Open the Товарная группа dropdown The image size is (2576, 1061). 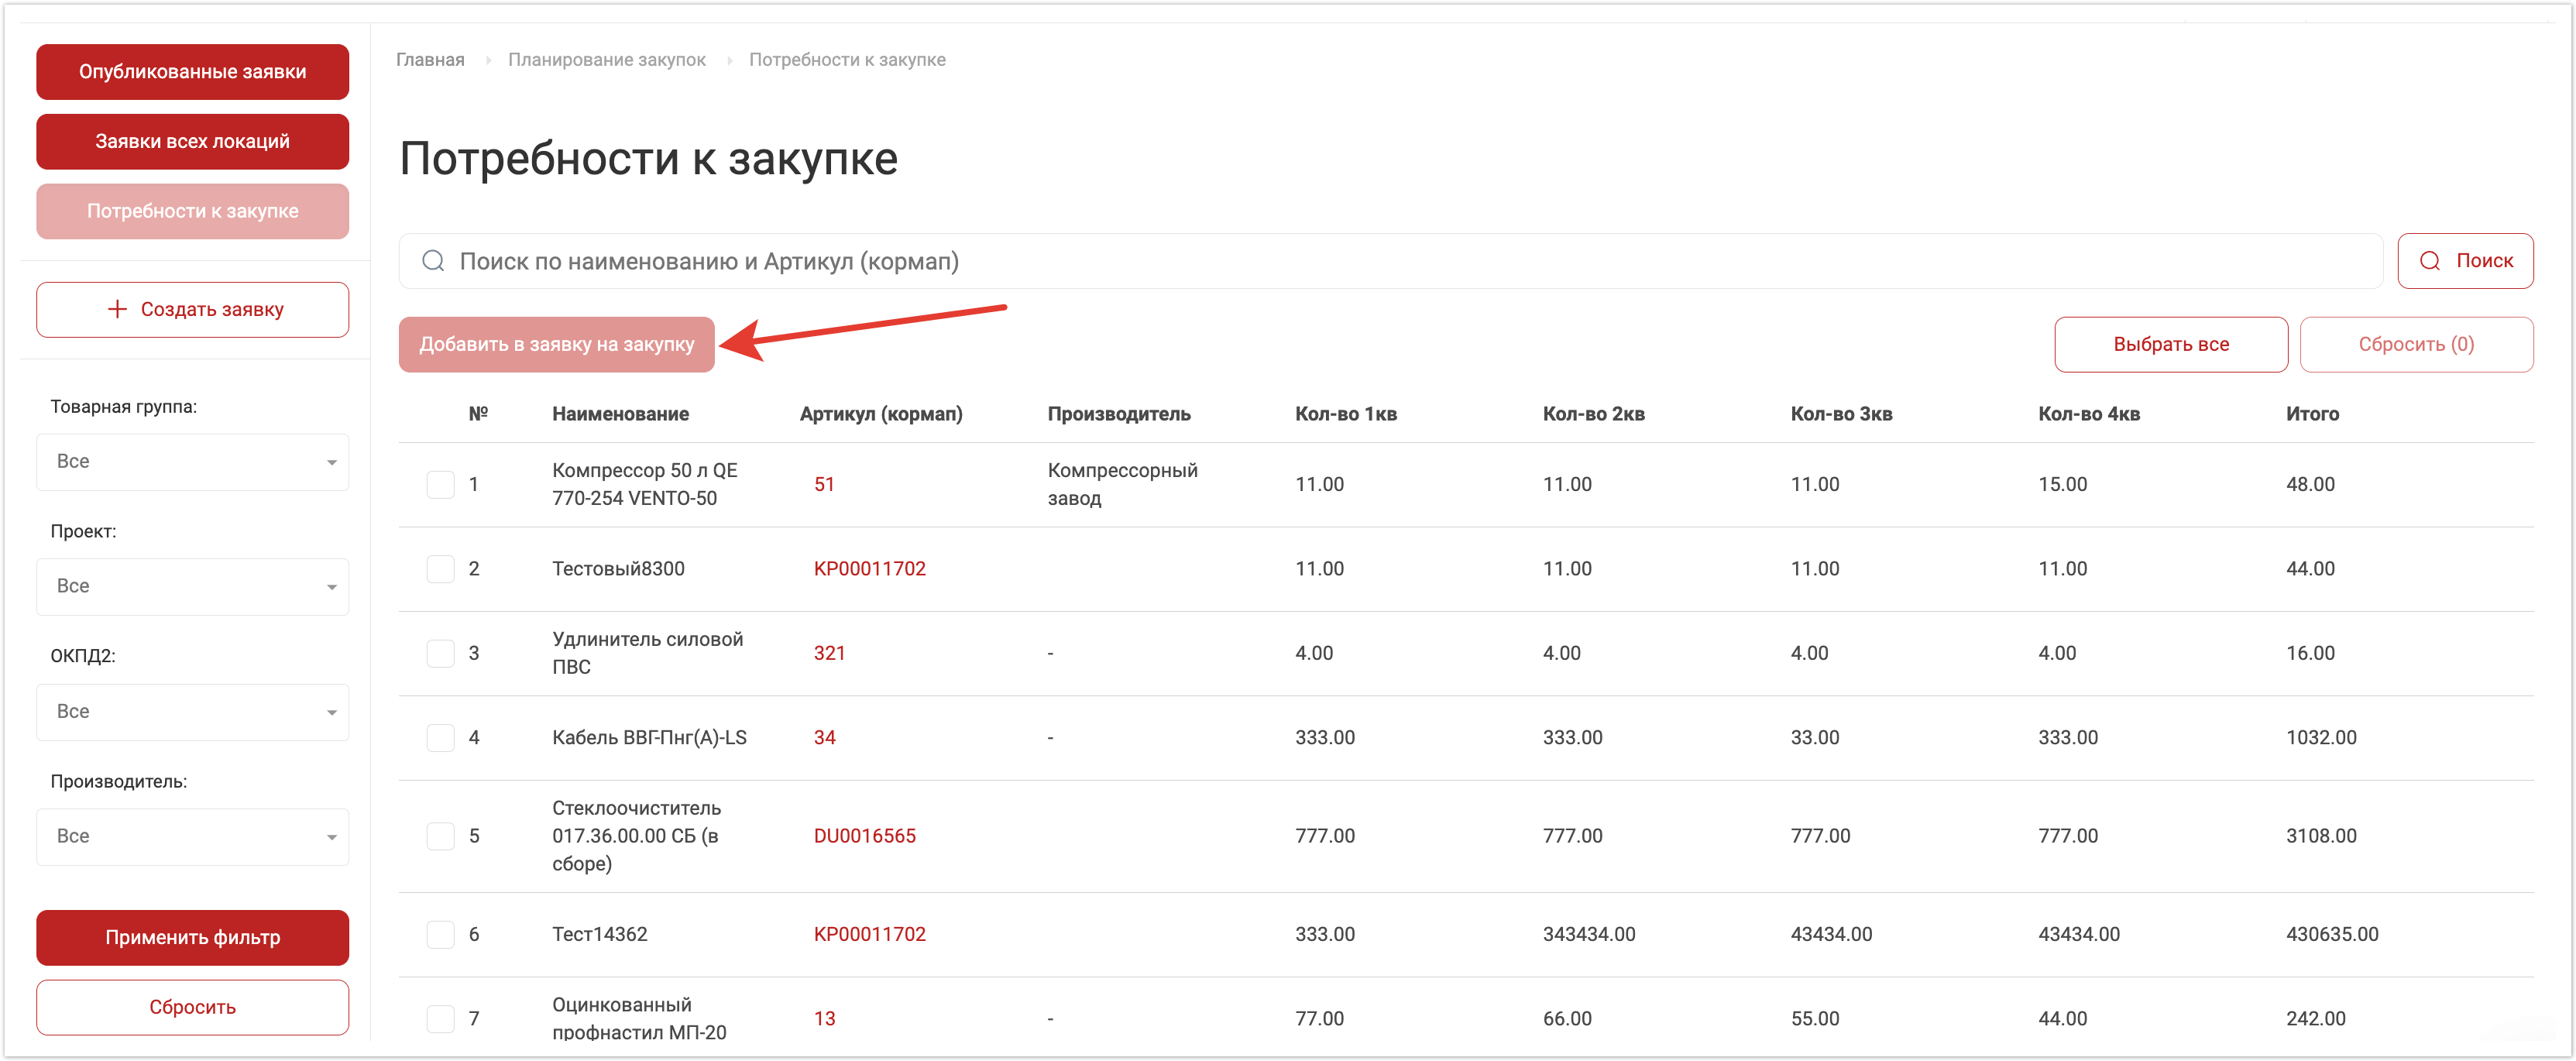point(192,462)
